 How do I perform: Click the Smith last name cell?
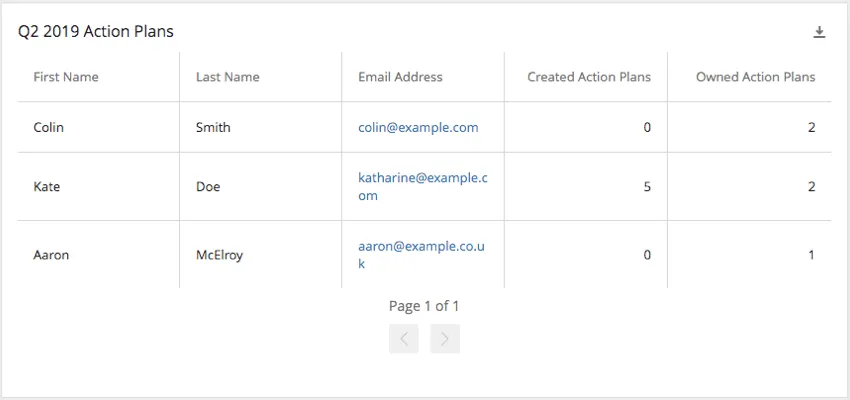213,127
